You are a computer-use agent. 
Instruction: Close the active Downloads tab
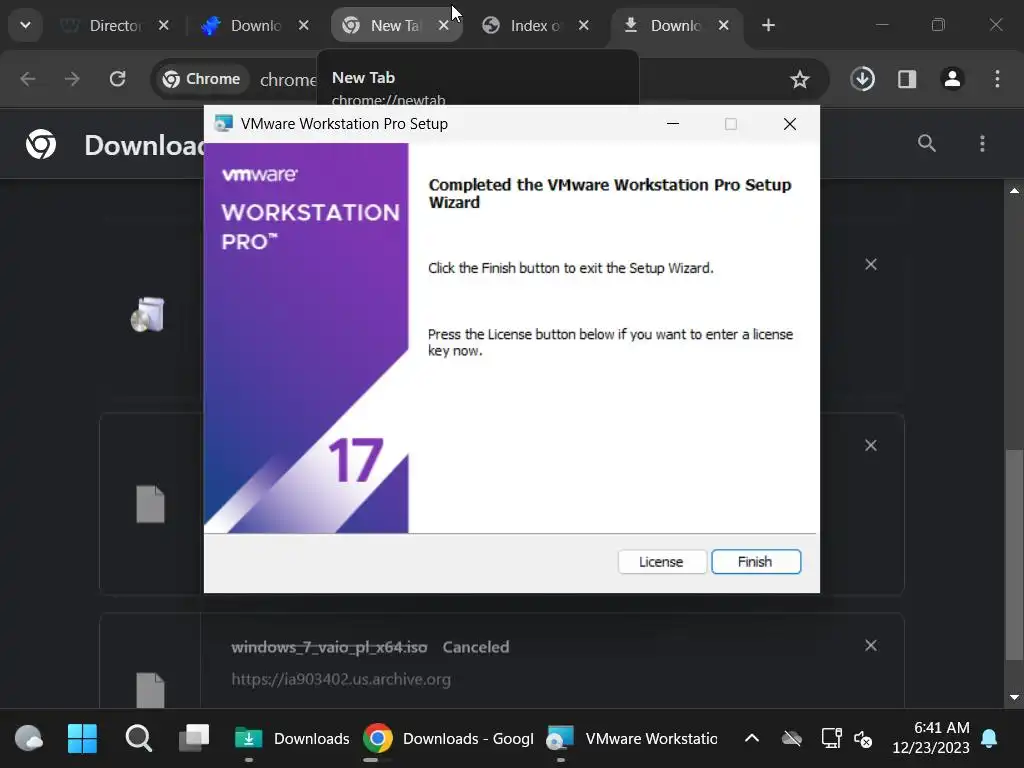click(724, 25)
